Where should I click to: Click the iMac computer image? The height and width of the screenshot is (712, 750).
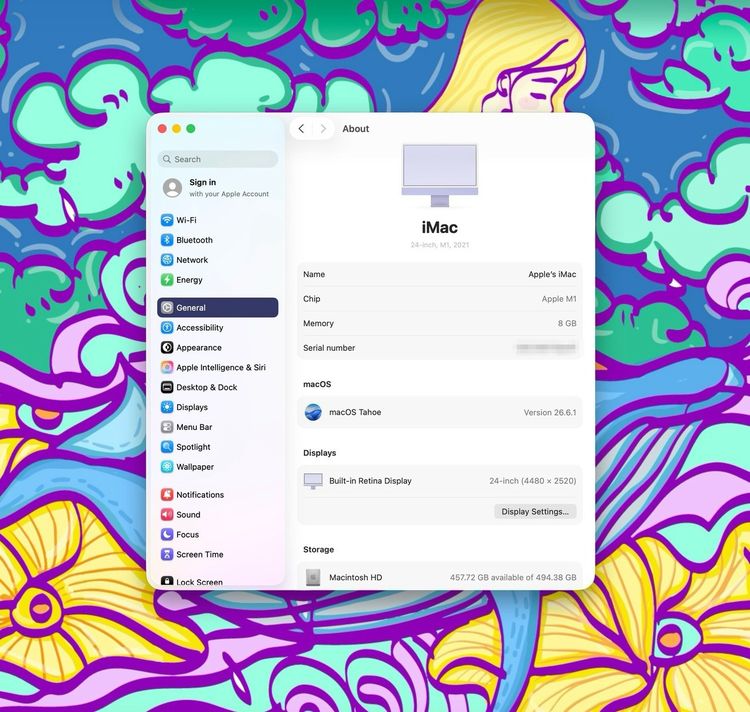(x=440, y=175)
